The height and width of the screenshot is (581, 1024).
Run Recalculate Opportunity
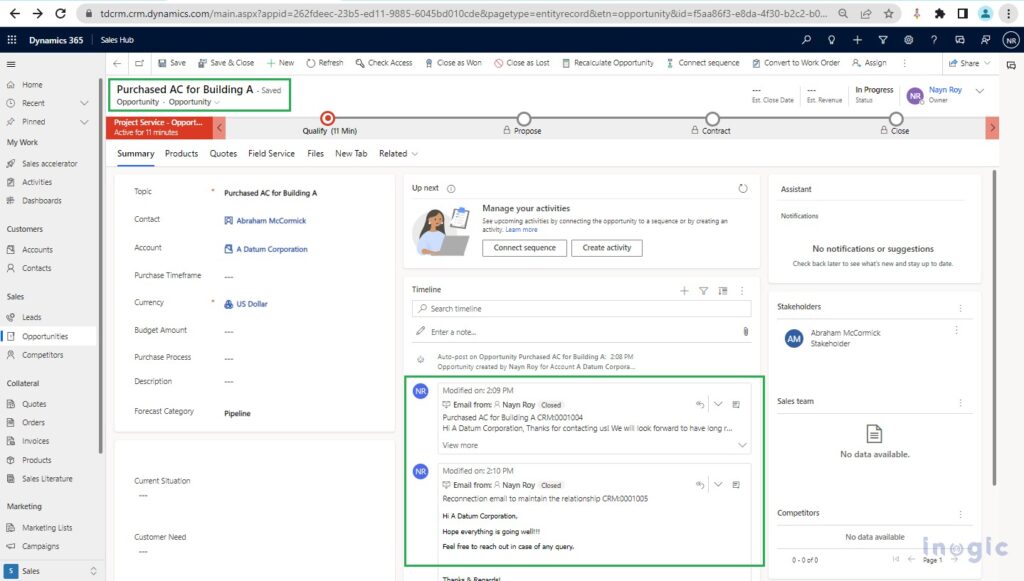(x=607, y=62)
